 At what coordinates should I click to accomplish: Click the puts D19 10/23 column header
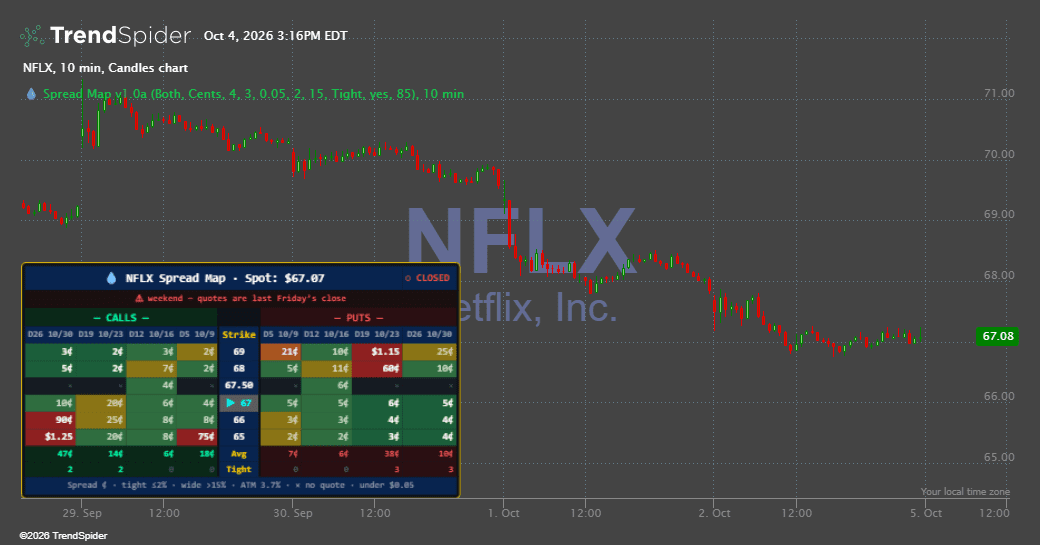(x=377, y=334)
